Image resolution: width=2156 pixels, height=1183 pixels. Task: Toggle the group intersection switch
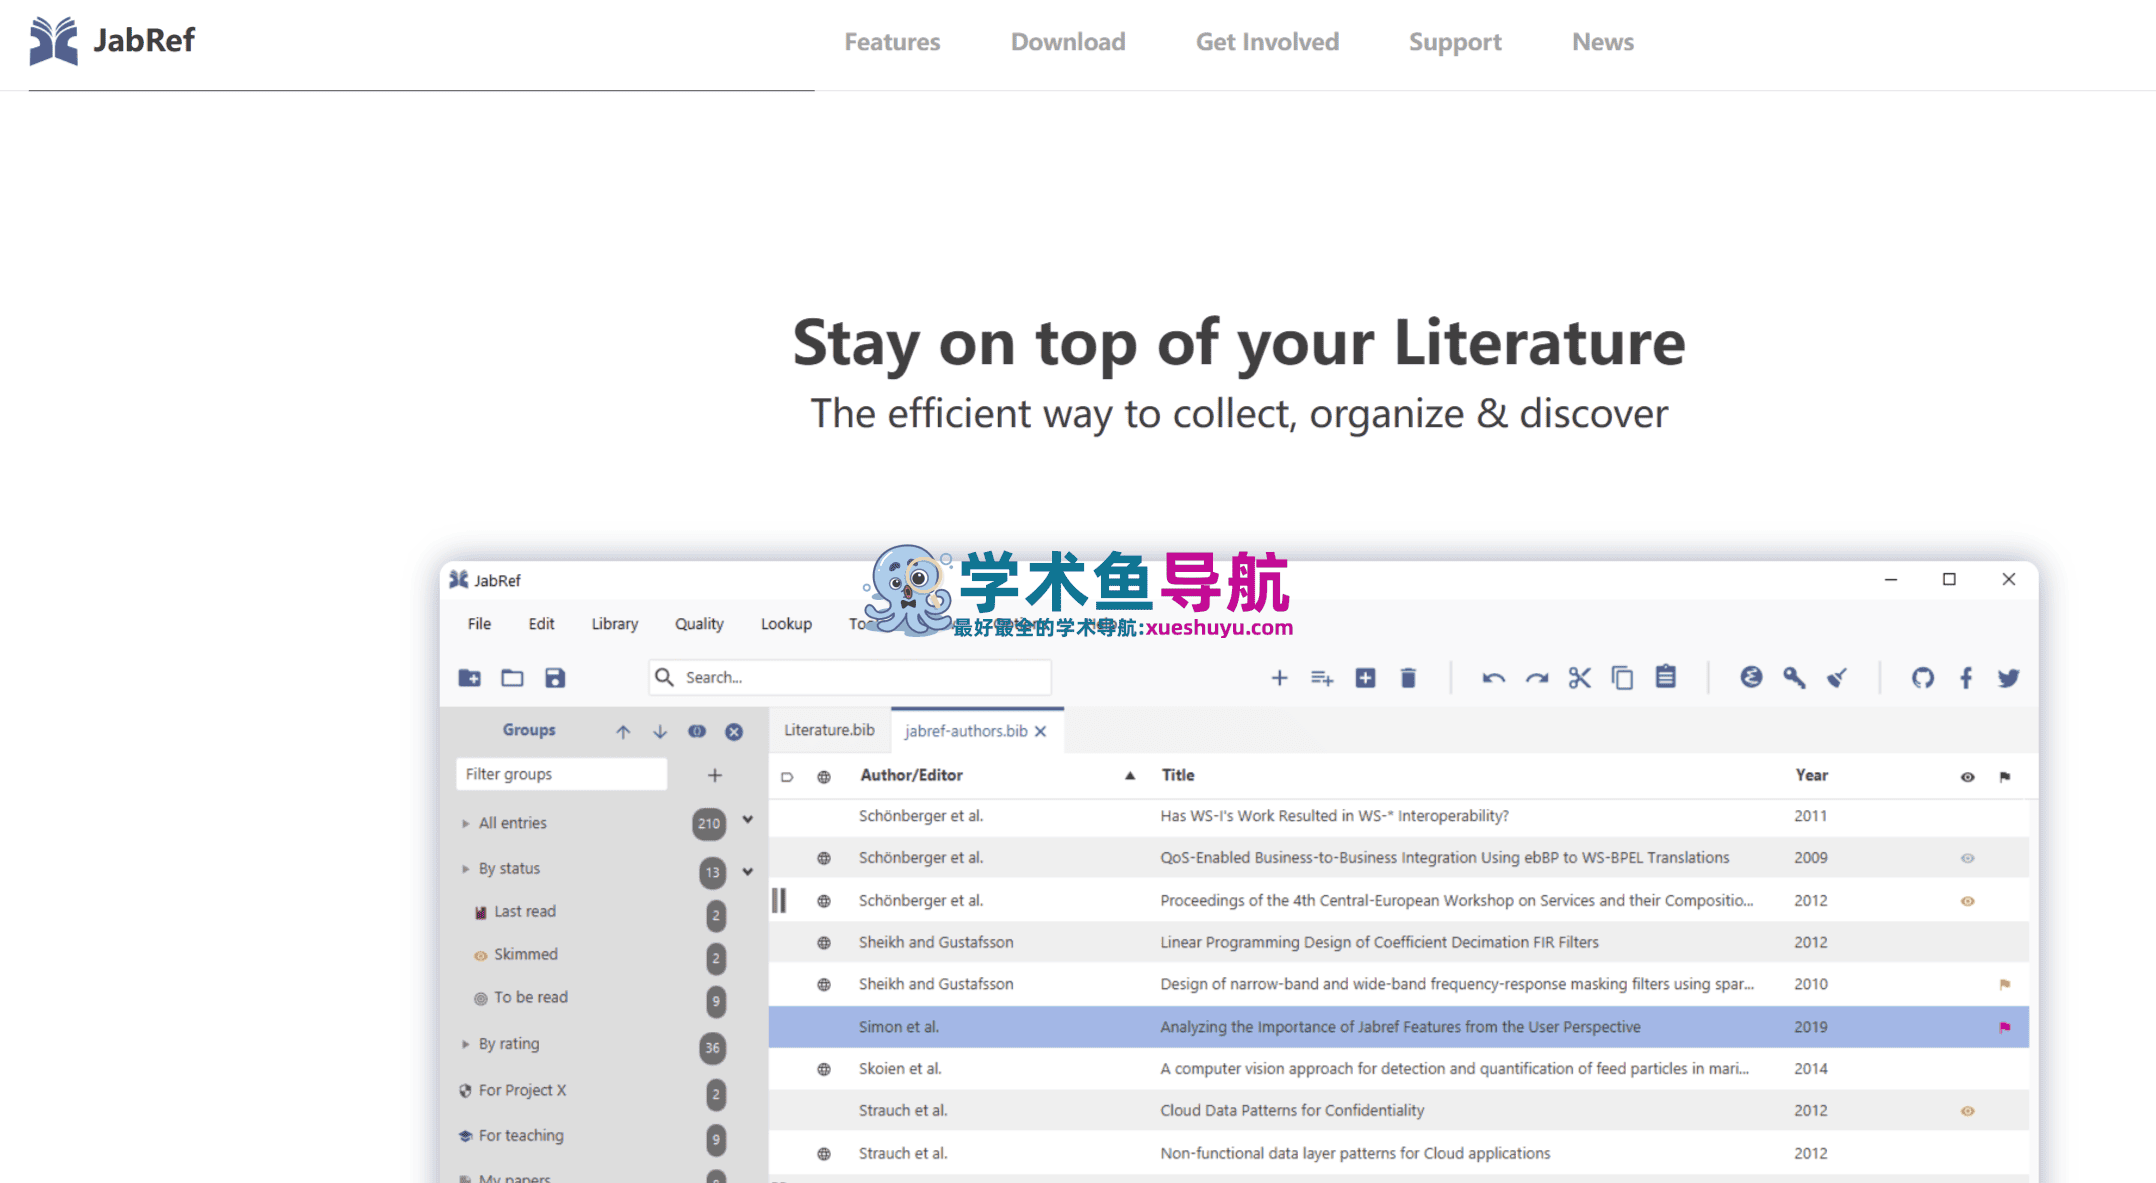(x=697, y=731)
